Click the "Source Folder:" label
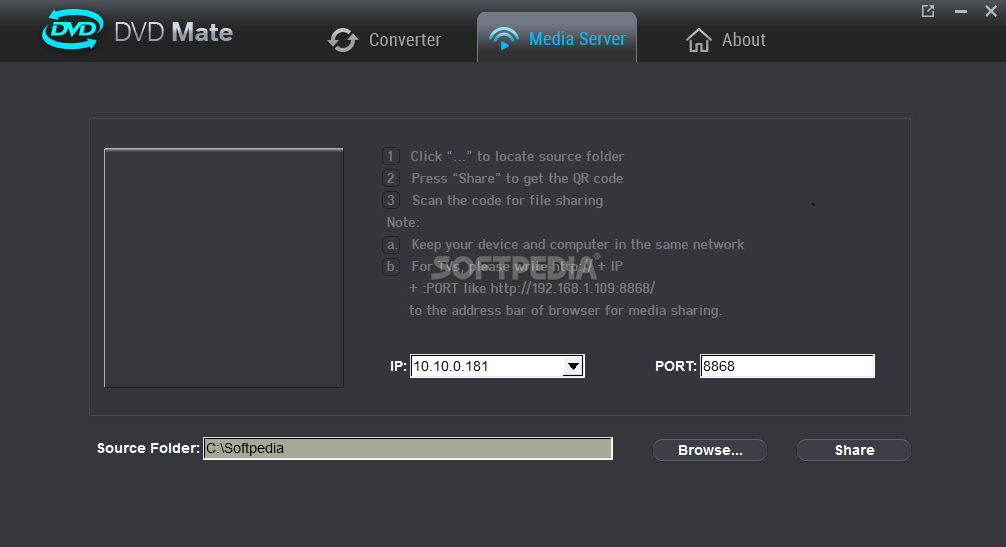This screenshot has width=1006, height=547. (148, 448)
